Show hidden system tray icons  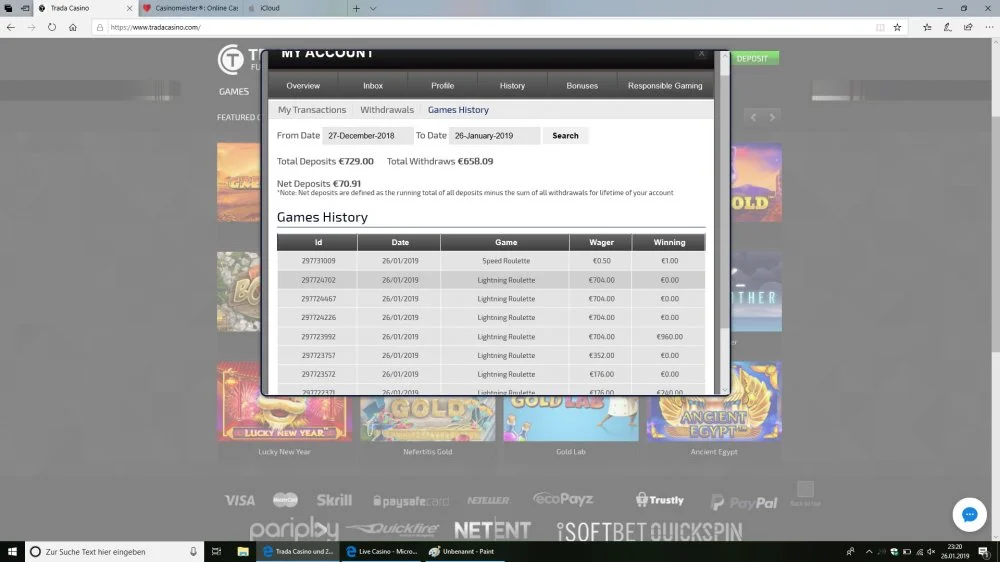[869, 551]
